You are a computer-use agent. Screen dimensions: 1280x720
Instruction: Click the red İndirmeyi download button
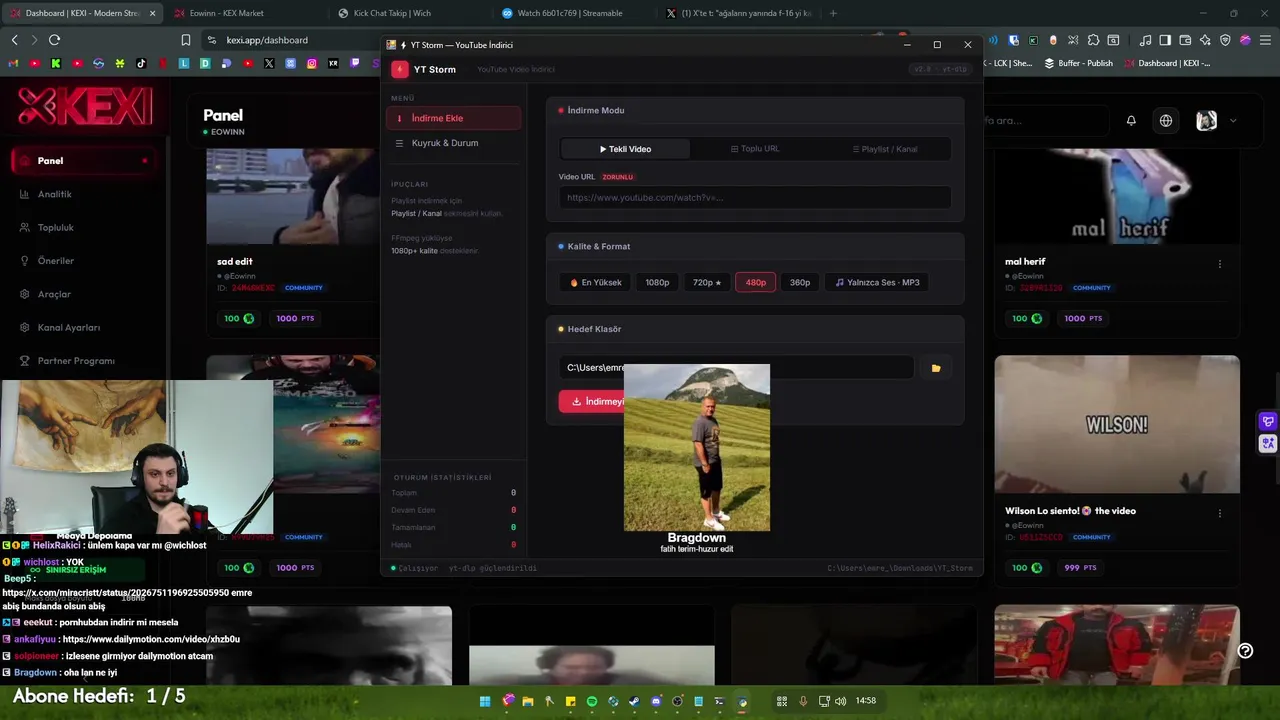coord(592,401)
